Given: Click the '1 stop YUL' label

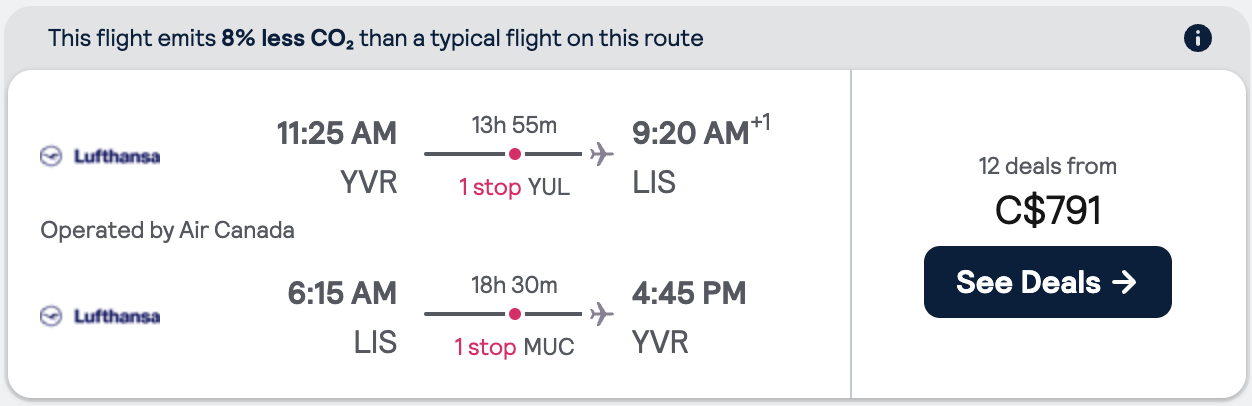Looking at the screenshot, I should point(514,187).
